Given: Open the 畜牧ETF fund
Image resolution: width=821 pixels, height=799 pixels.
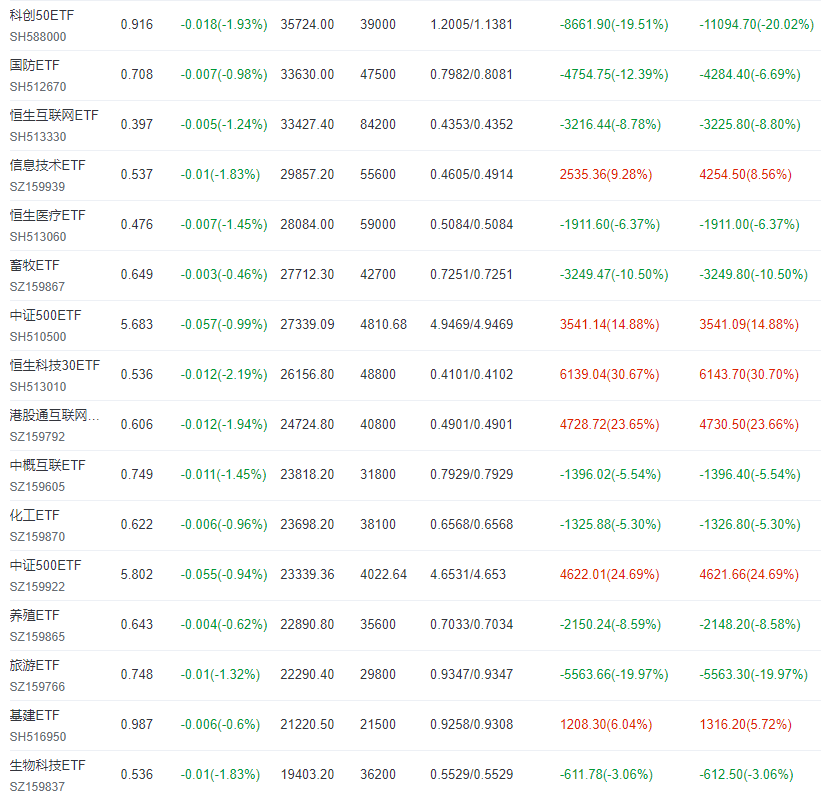Looking at the screenshot, I should click(35, 265).
